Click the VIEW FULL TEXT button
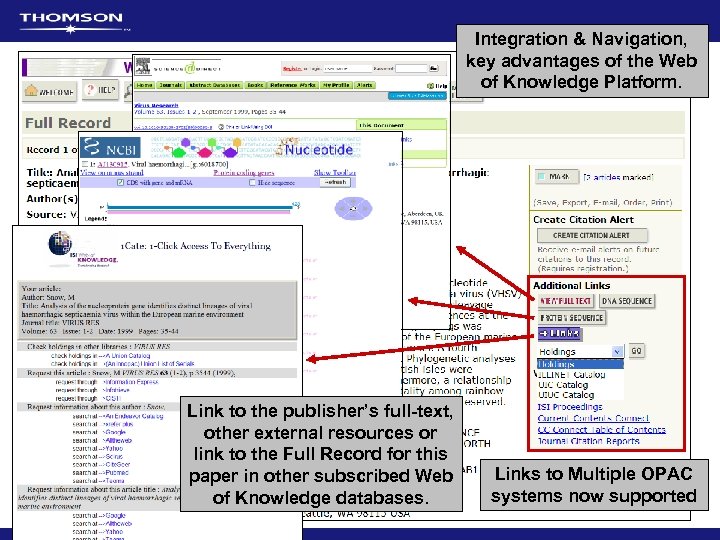The image size is (720, 540). click(x=565, y=301)
